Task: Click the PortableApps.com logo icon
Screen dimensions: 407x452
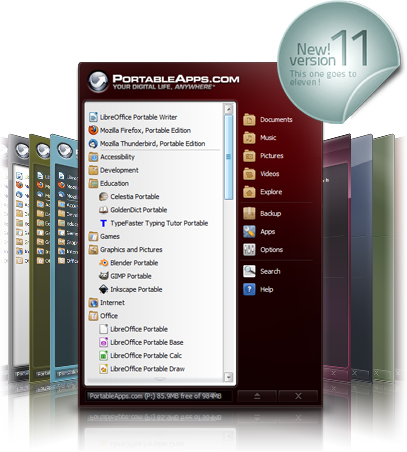Action: pyautogui.click(x=98, y=81)
